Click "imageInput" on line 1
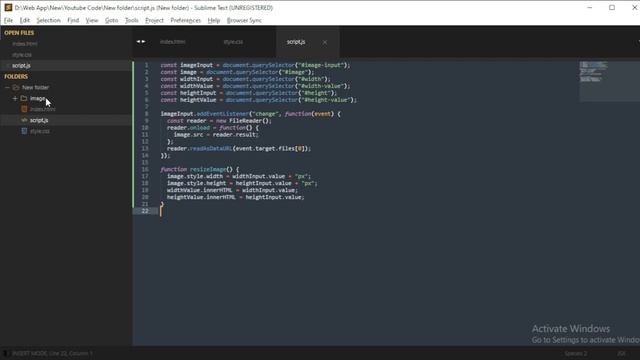 (x=196, y=65)
